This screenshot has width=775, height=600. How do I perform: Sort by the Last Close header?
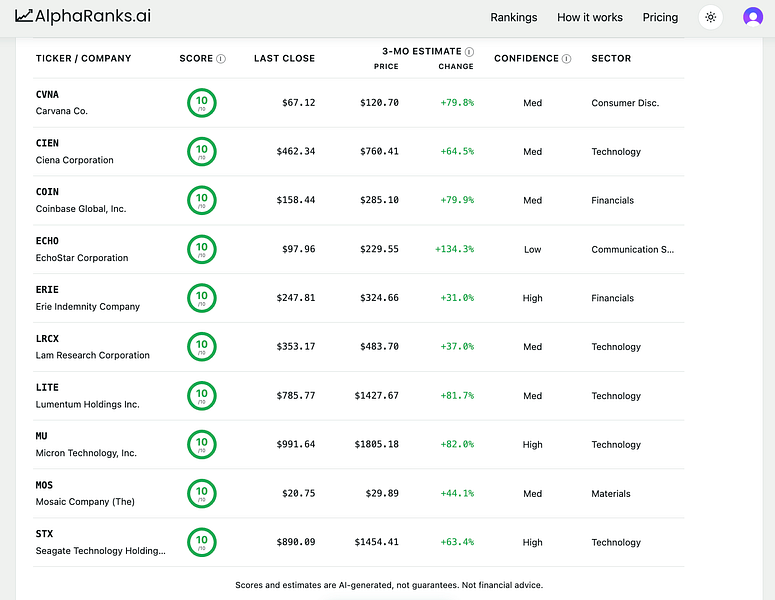point(284,58)
